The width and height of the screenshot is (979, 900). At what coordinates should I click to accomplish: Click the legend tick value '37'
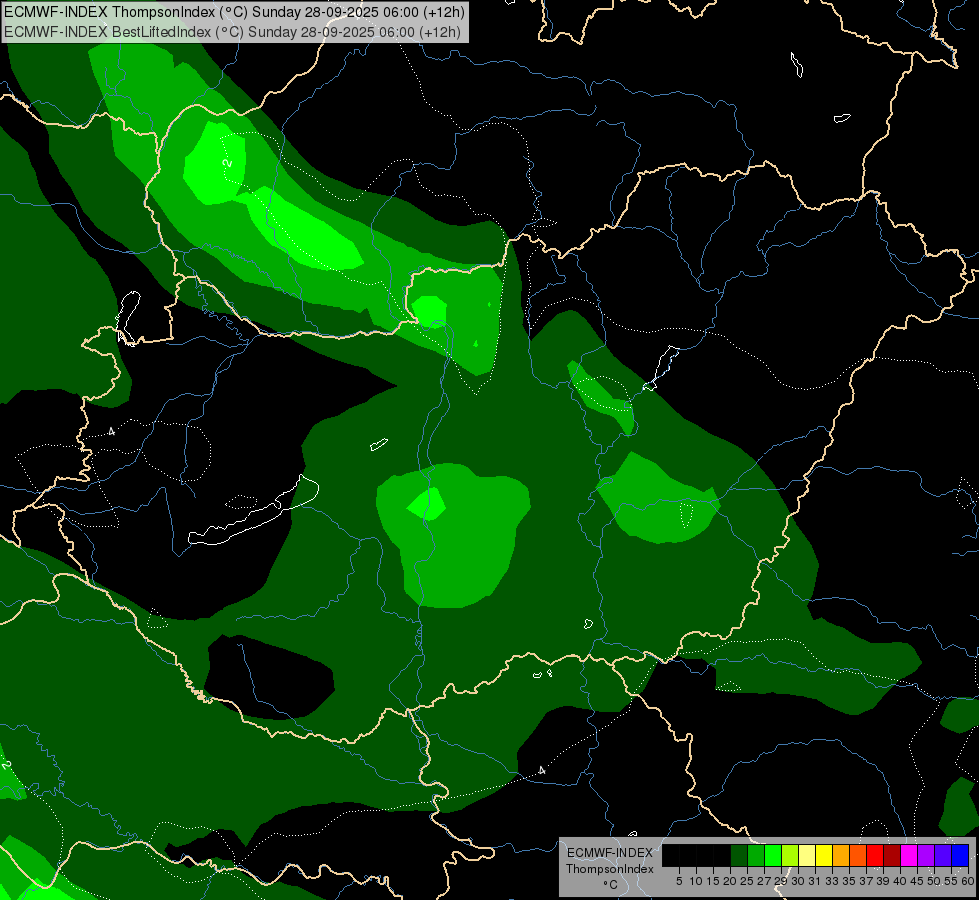coord(866,881)
